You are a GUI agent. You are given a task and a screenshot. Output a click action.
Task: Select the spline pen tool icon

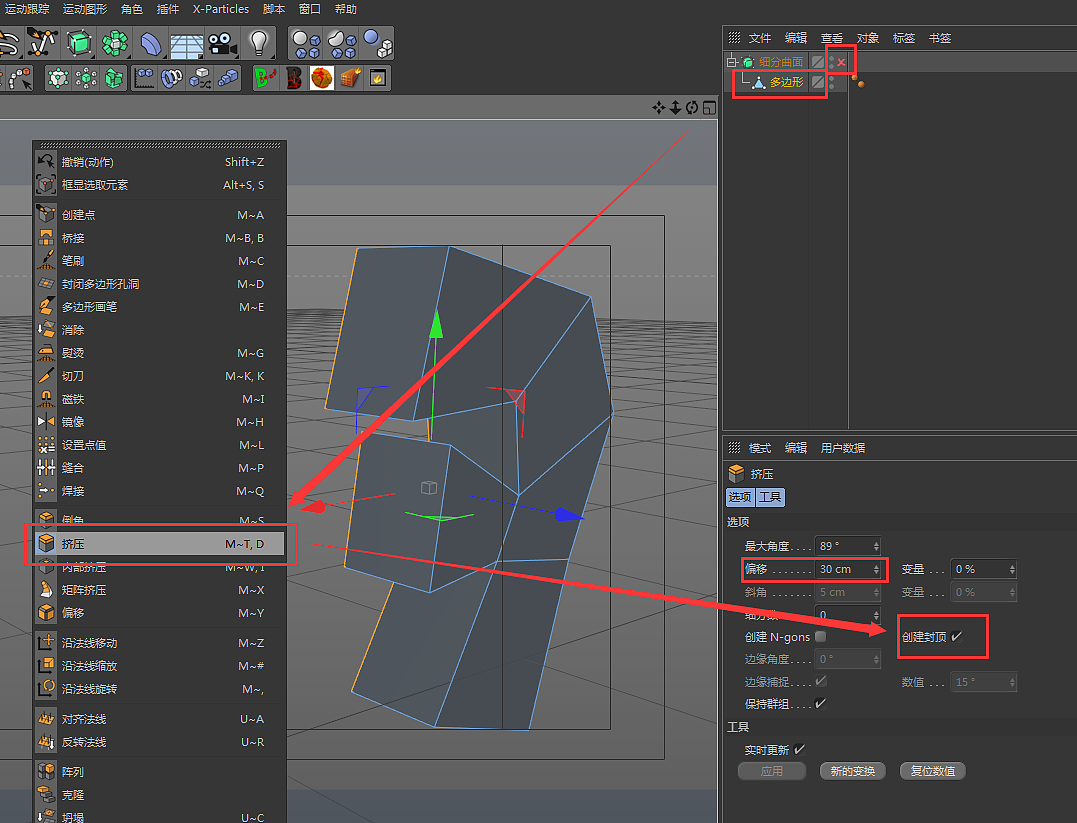pyautogui.click(x=41, y=43)
